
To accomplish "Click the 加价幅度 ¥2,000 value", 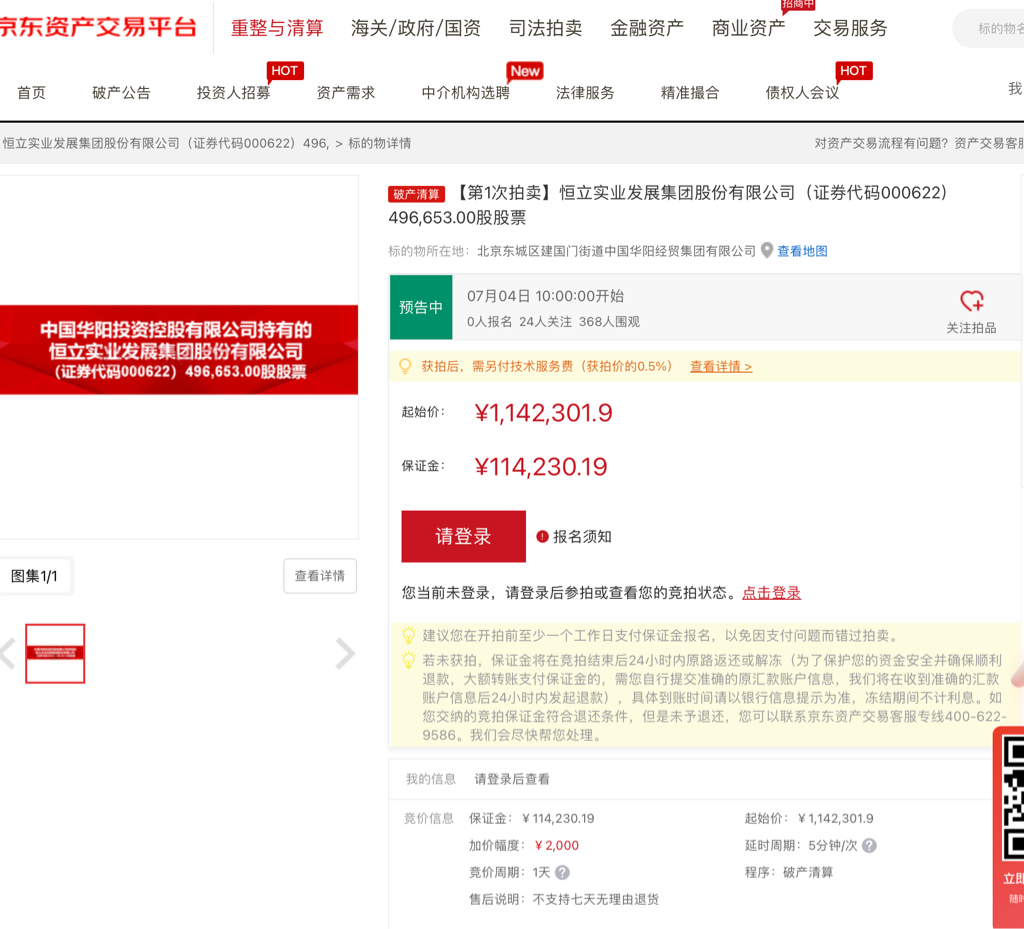I will 556,845.
